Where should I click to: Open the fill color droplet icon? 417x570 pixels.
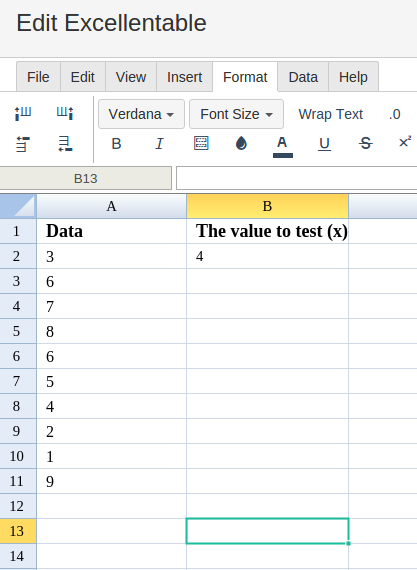(241, 143)
